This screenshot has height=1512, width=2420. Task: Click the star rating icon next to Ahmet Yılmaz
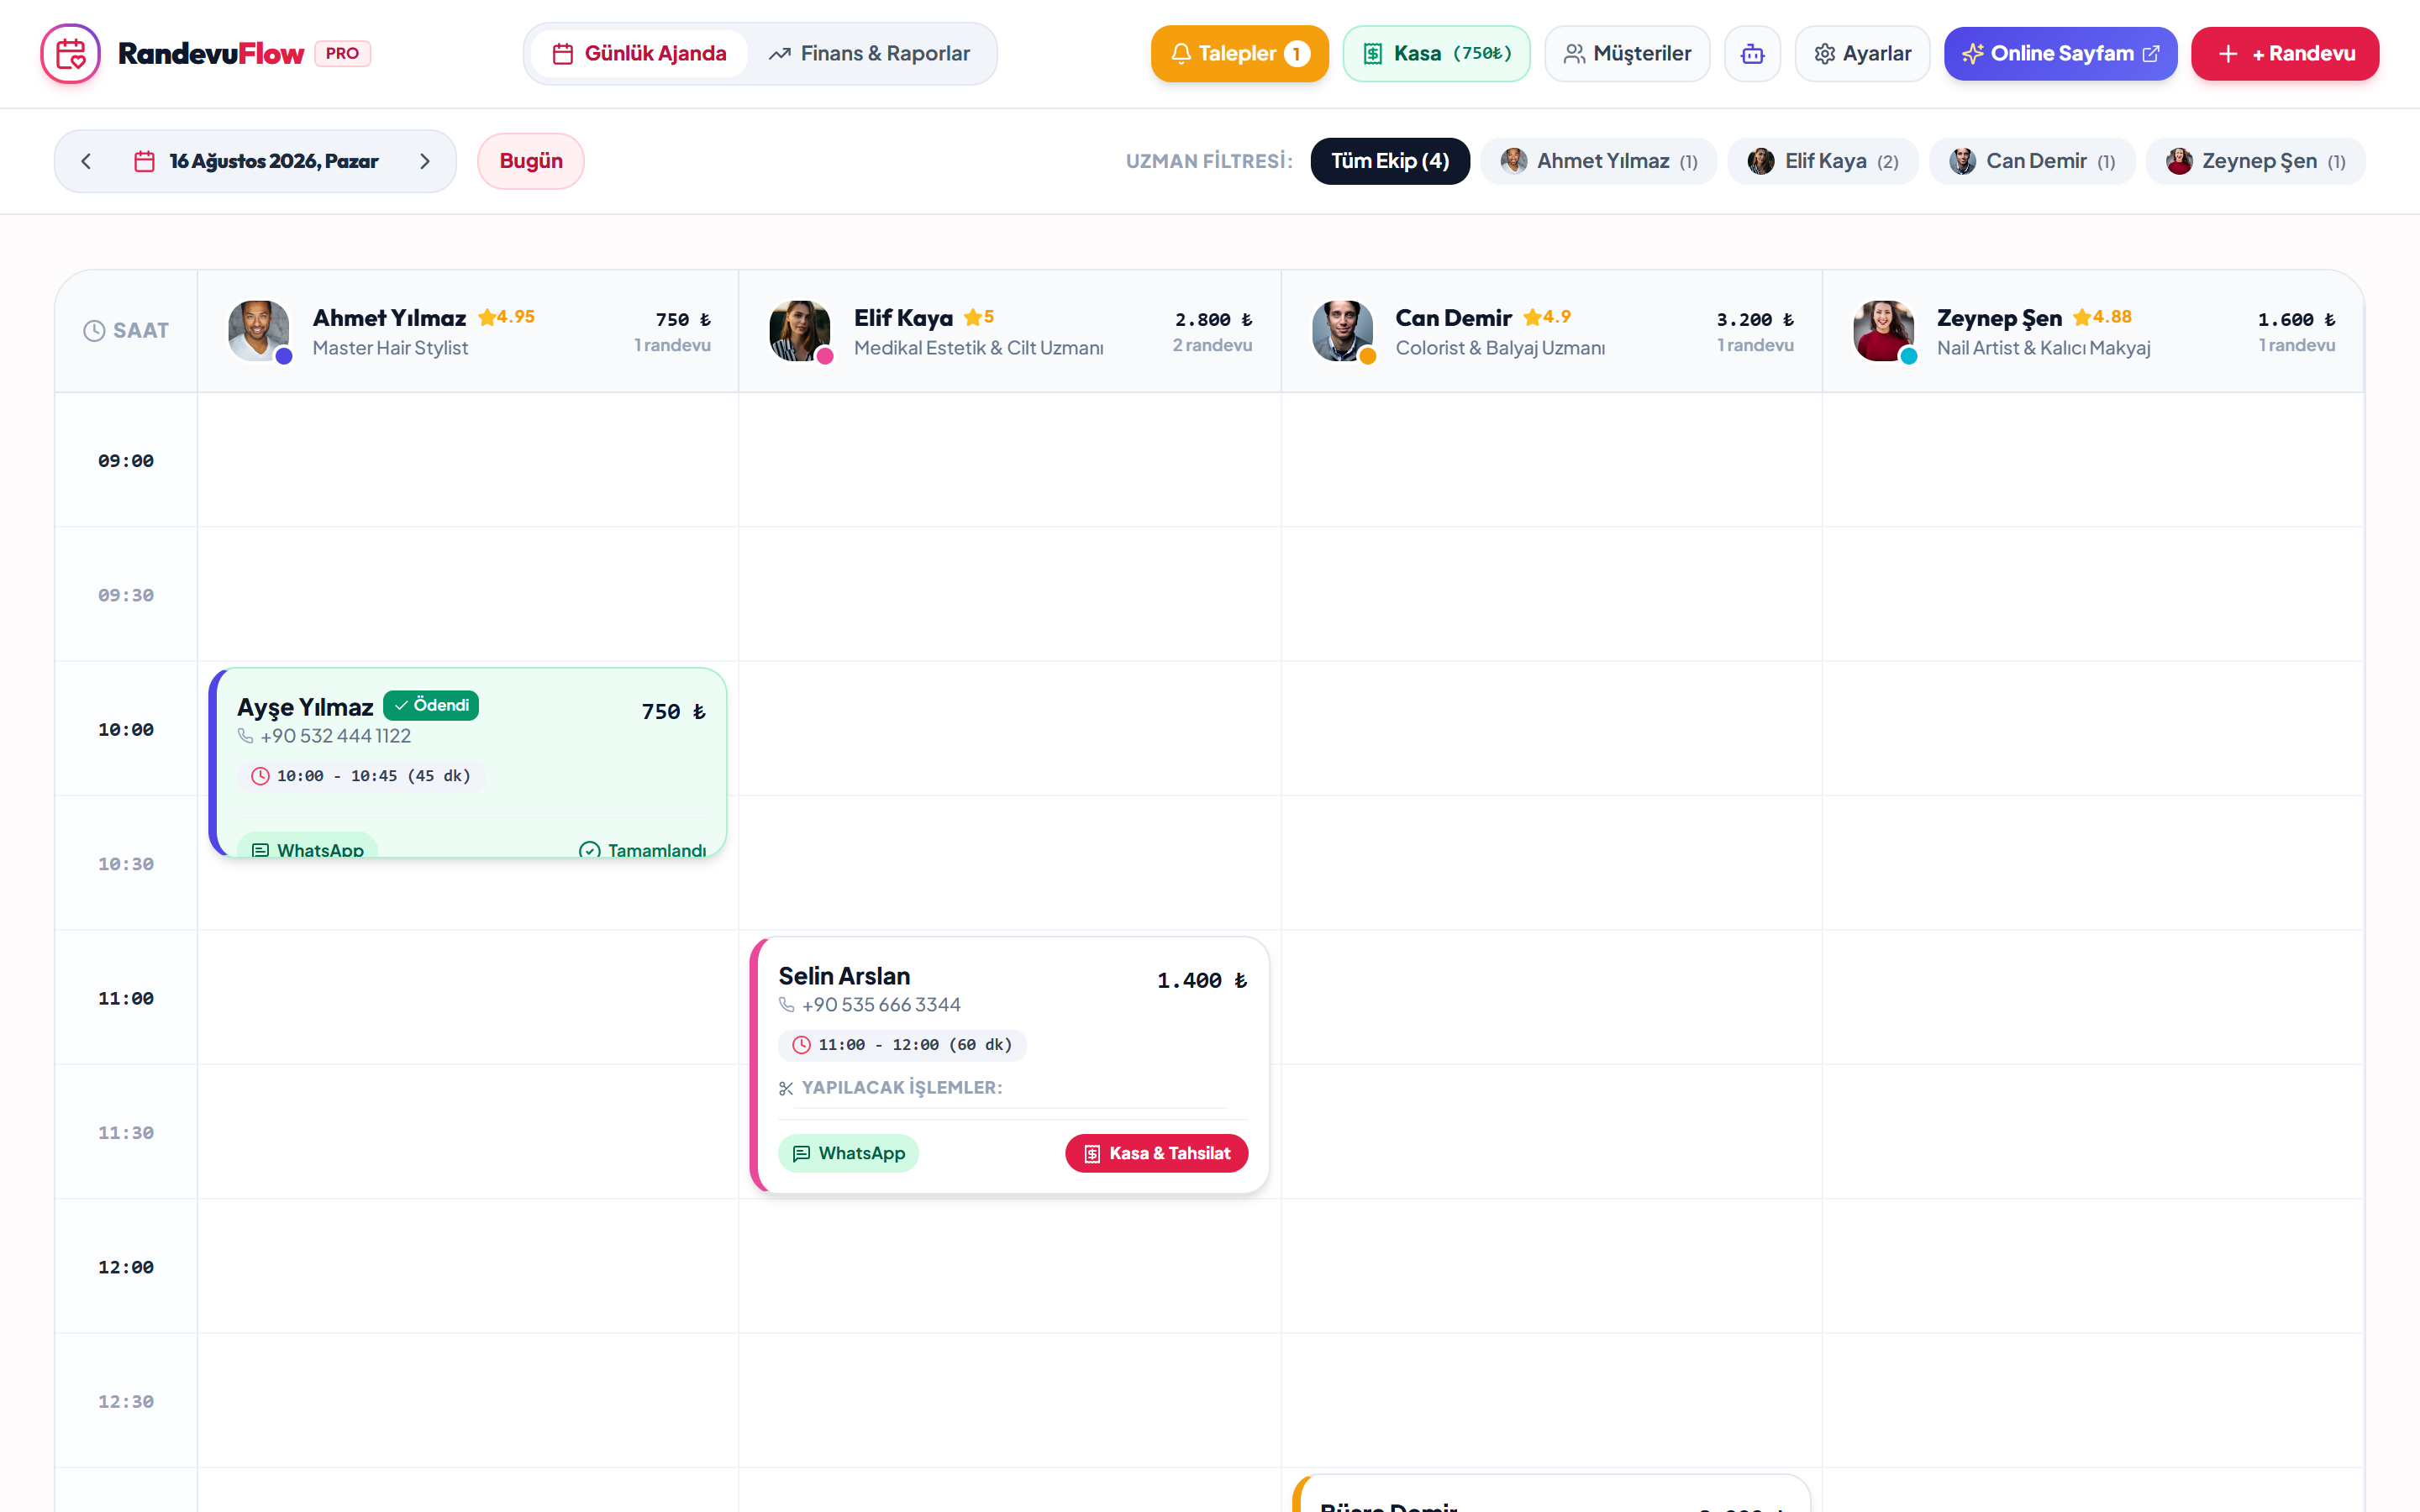[x=487, y=317]
